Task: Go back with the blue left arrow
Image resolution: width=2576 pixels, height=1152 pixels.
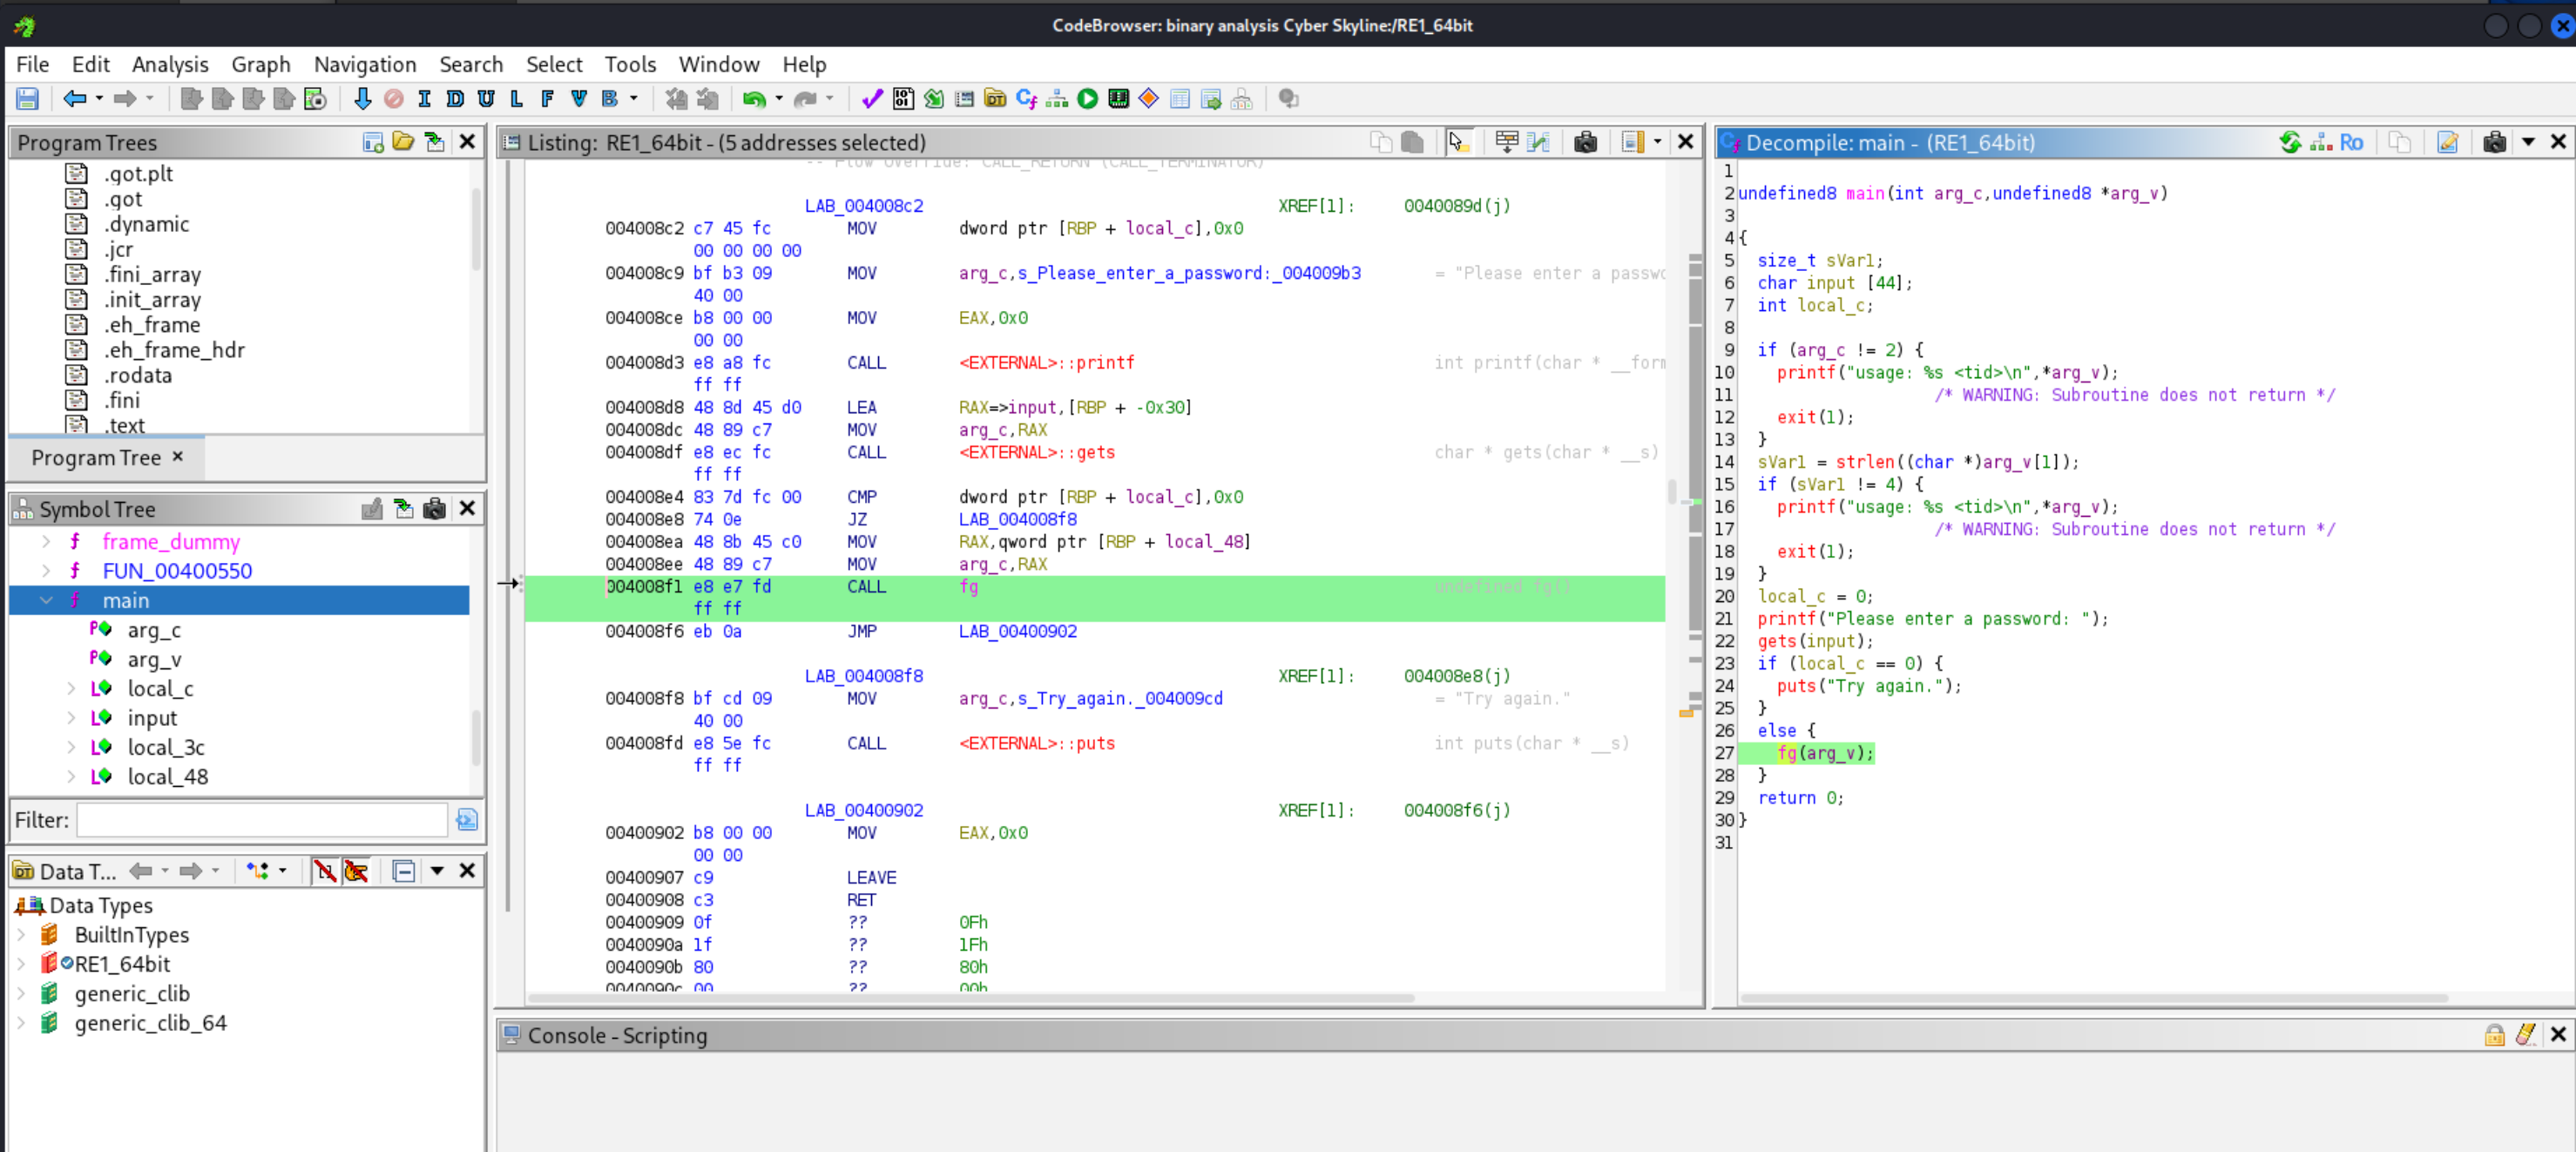Action: [x=74, y=98]
